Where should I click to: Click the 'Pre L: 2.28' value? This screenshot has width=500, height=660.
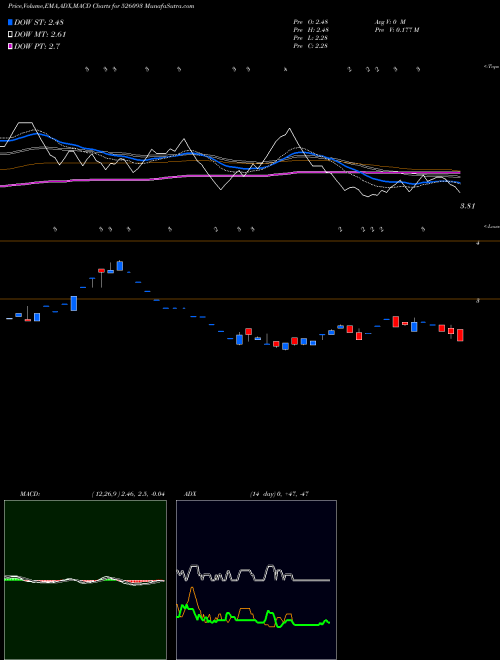(x=311, y=38)
